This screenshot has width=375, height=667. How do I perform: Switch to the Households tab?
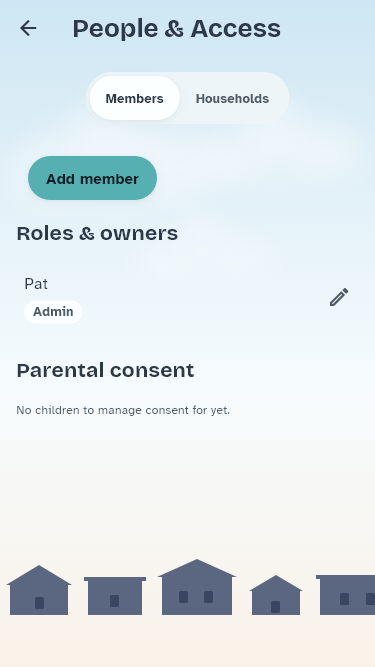[232, 98]
